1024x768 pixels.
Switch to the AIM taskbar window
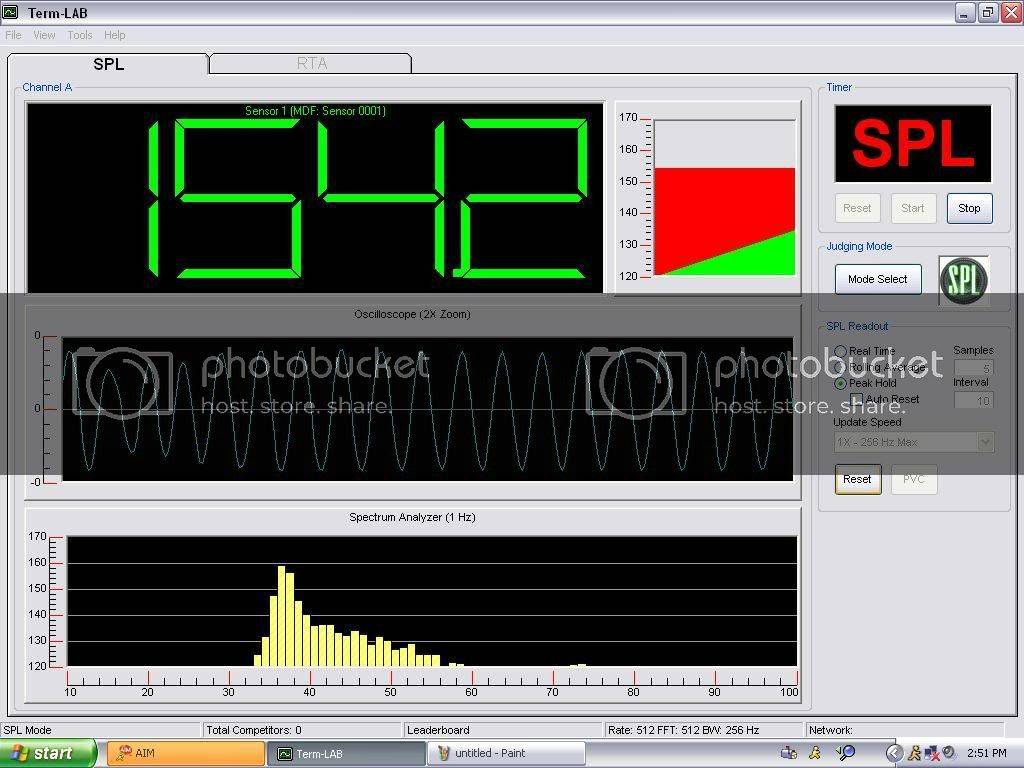pyautogui.click(x=185, y=753)
